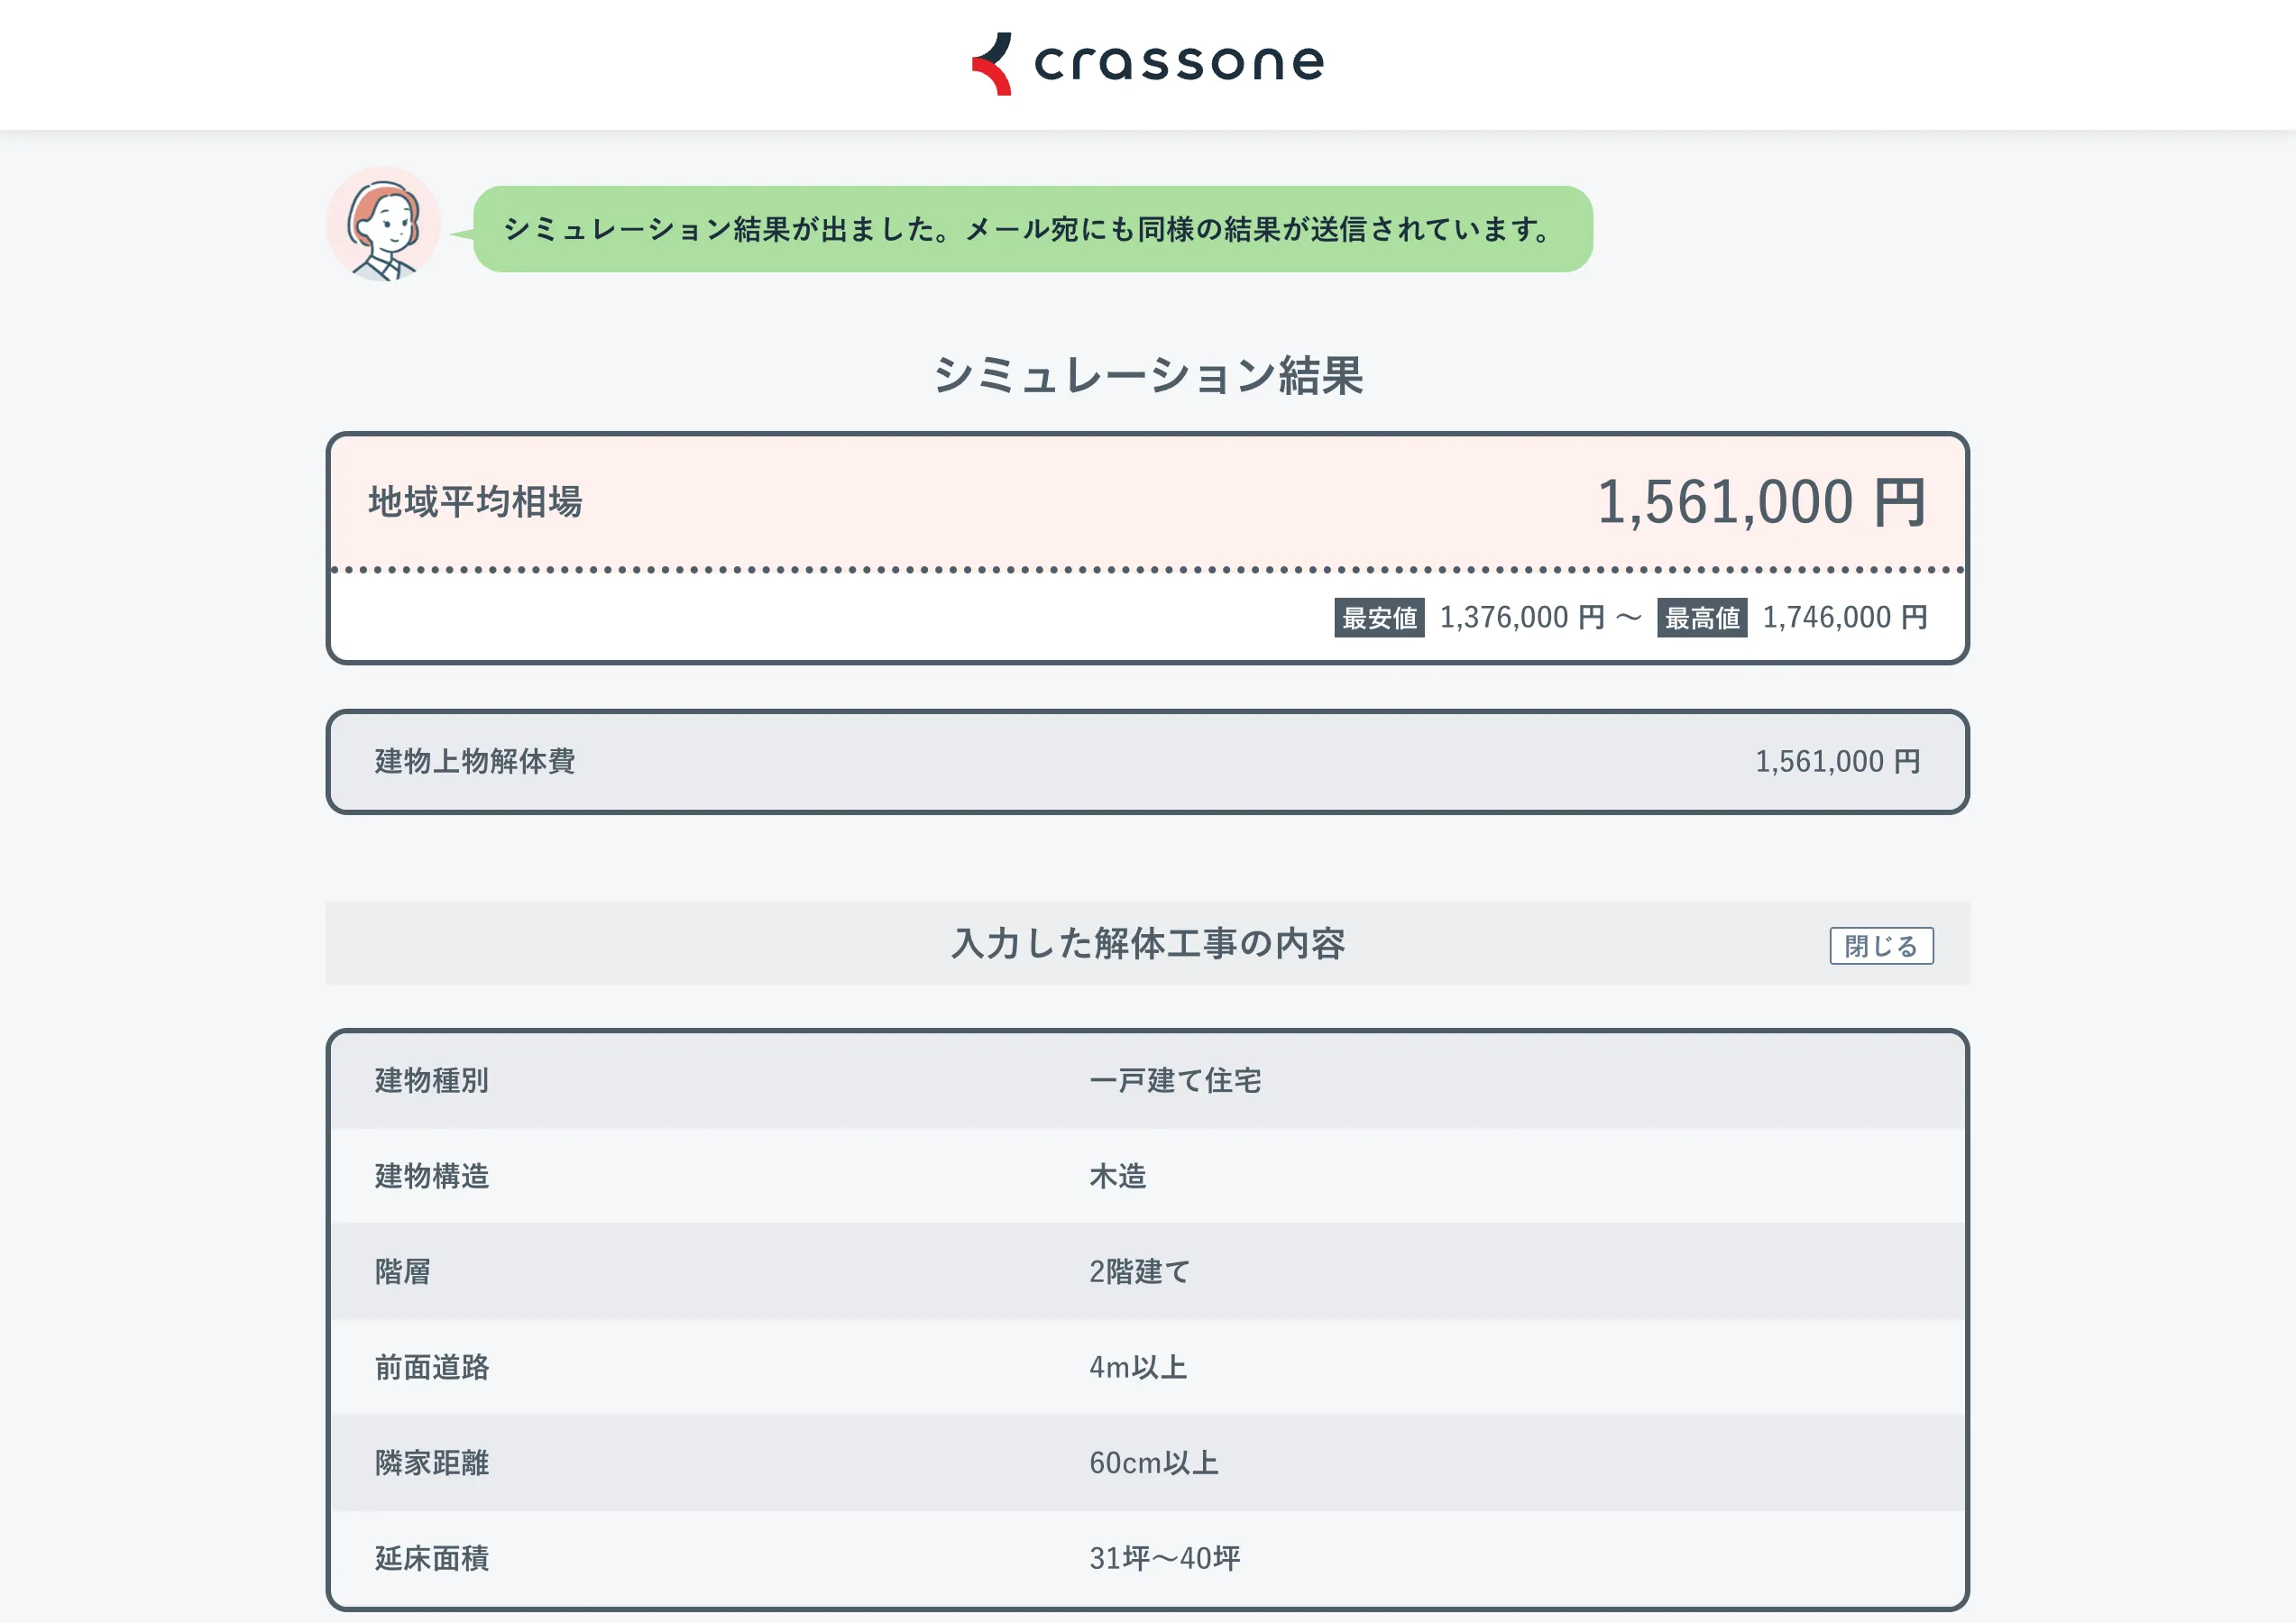
Task: Click the avatar/character icon
Action: (x=385, y=225)
